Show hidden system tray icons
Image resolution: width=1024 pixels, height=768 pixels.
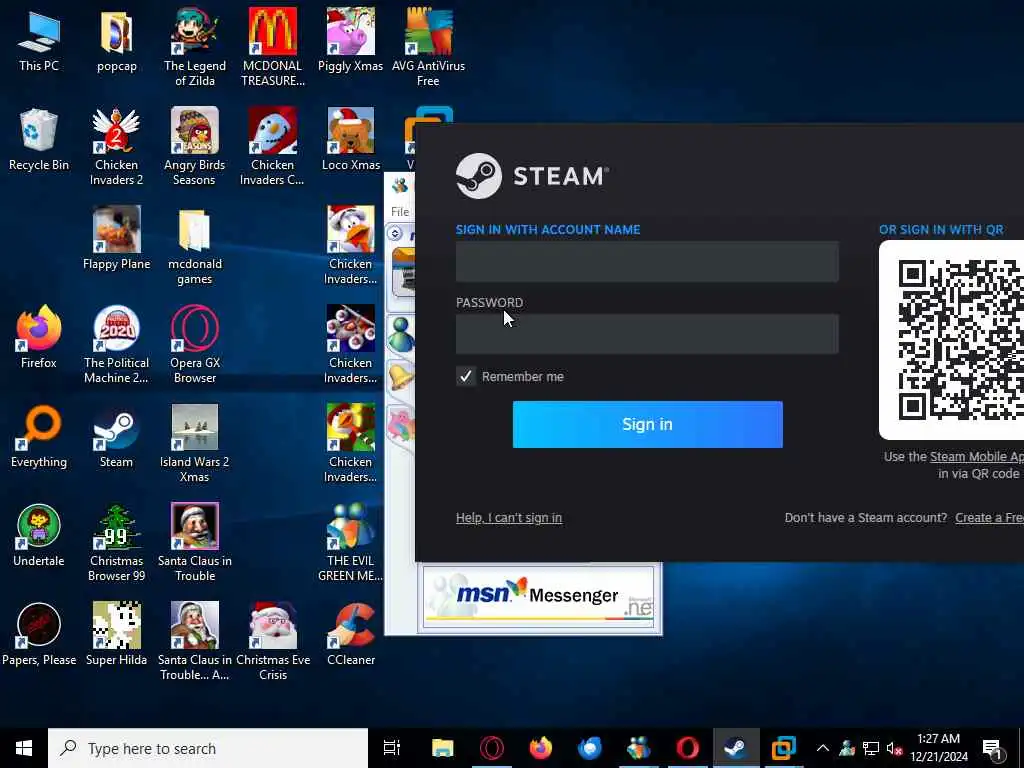pos(823,748)
